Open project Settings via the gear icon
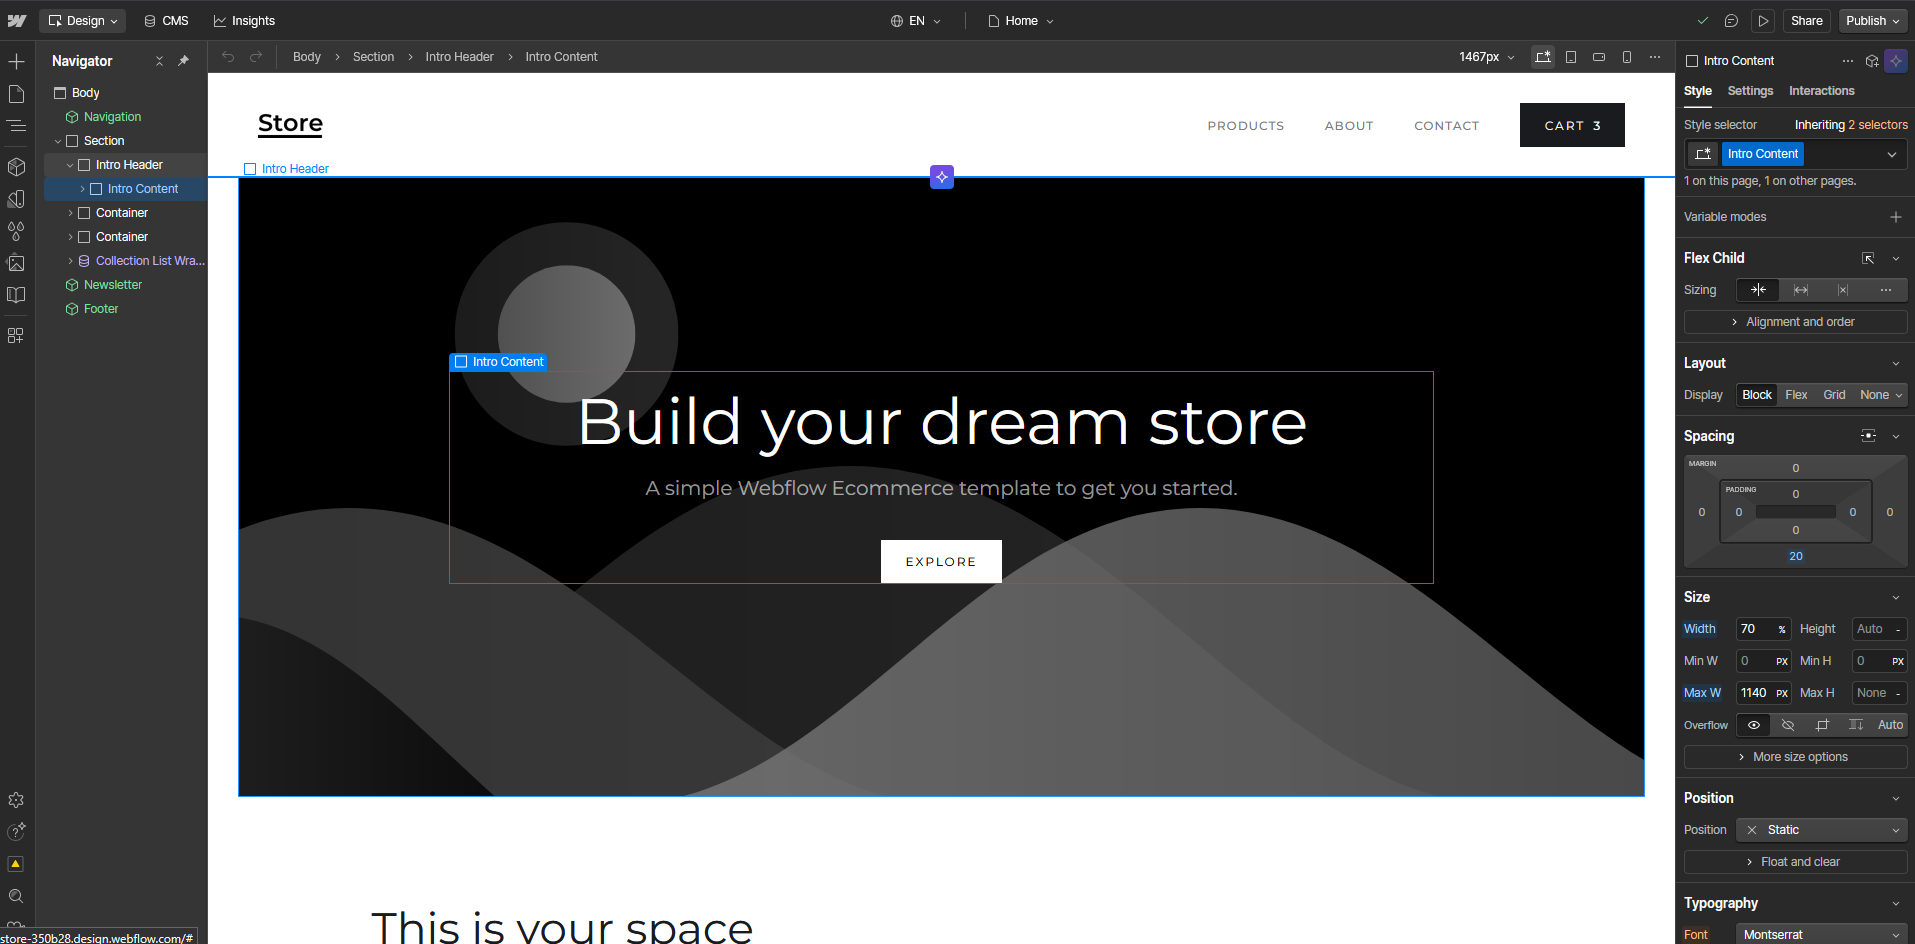 [16, 800]
